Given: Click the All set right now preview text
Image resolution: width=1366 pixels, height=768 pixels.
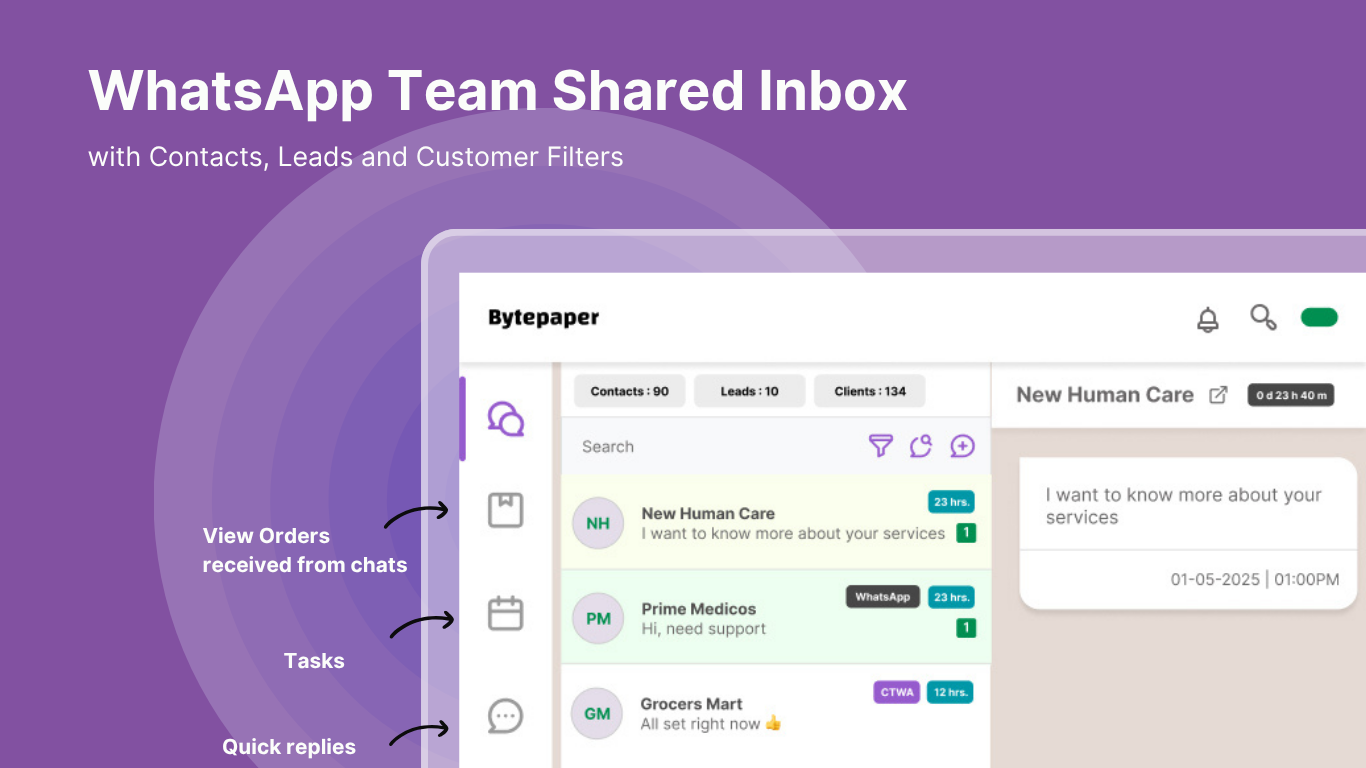Looking at the screenshot, I should (711, 724).
